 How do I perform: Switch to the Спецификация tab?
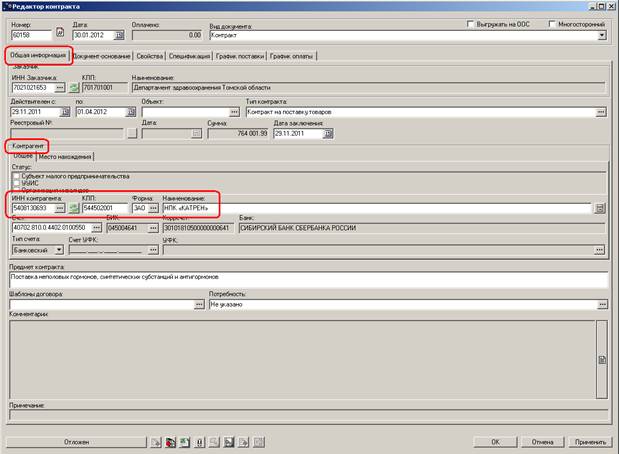[x=190, y=56]
